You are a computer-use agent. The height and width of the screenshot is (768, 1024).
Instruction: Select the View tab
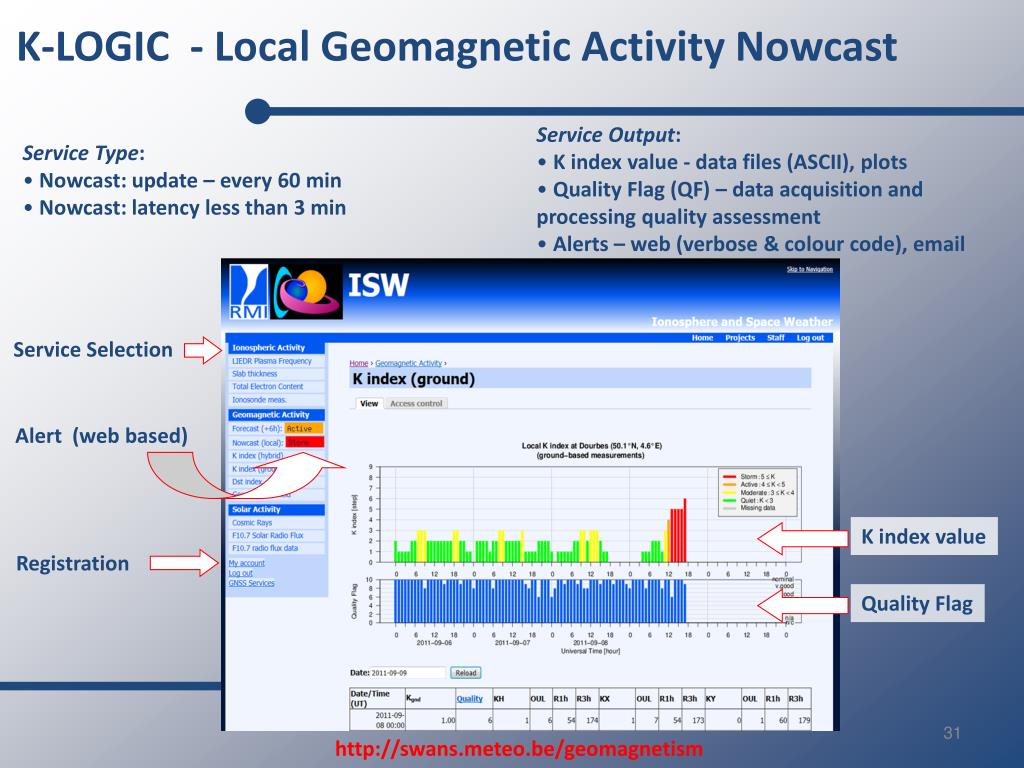pos(369,403)
